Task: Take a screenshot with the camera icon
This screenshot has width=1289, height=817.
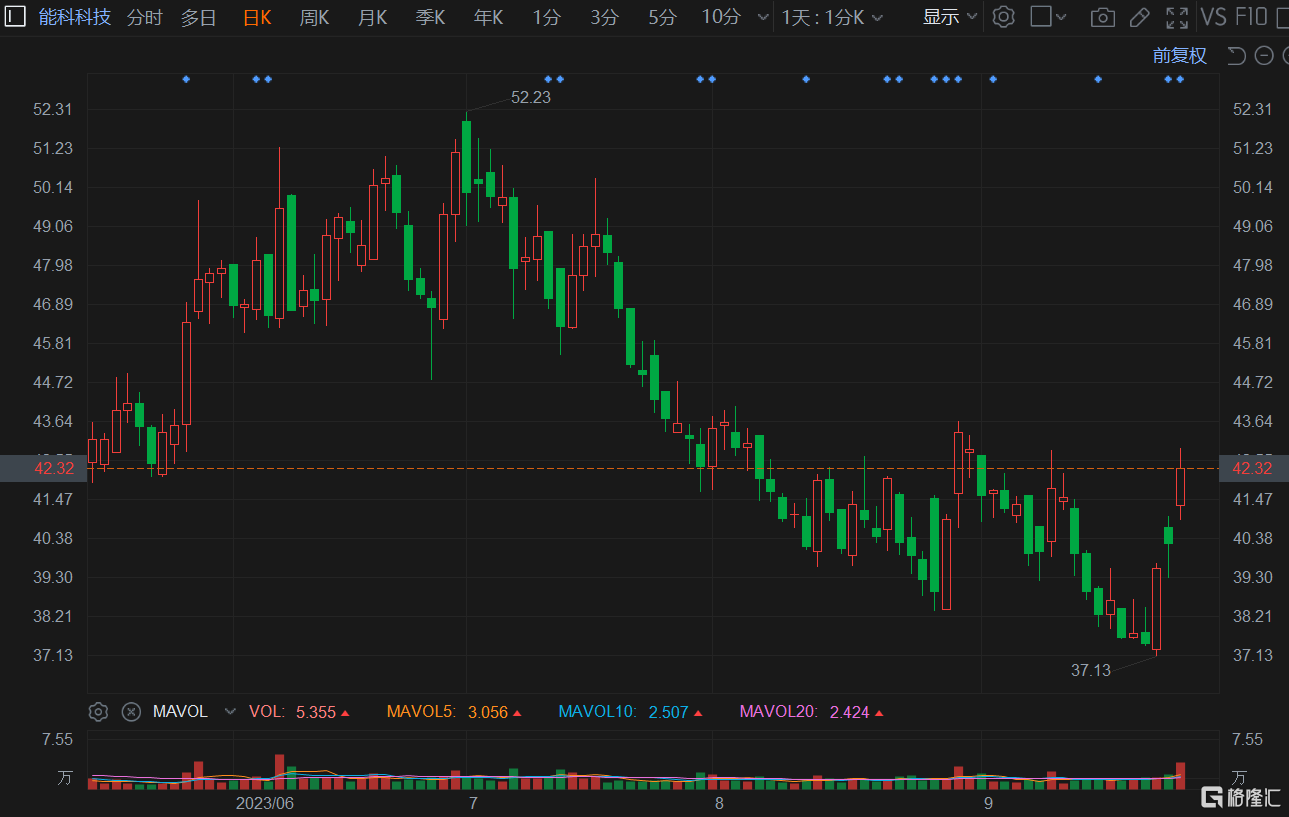Action: tap(1103, 17)
